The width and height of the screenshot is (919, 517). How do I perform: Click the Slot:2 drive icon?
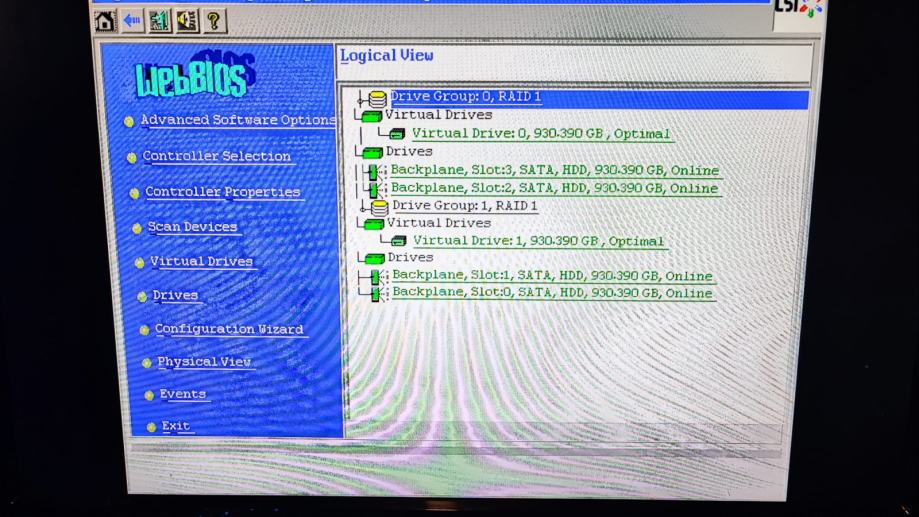pyautogui.click(x=375, y=189)
